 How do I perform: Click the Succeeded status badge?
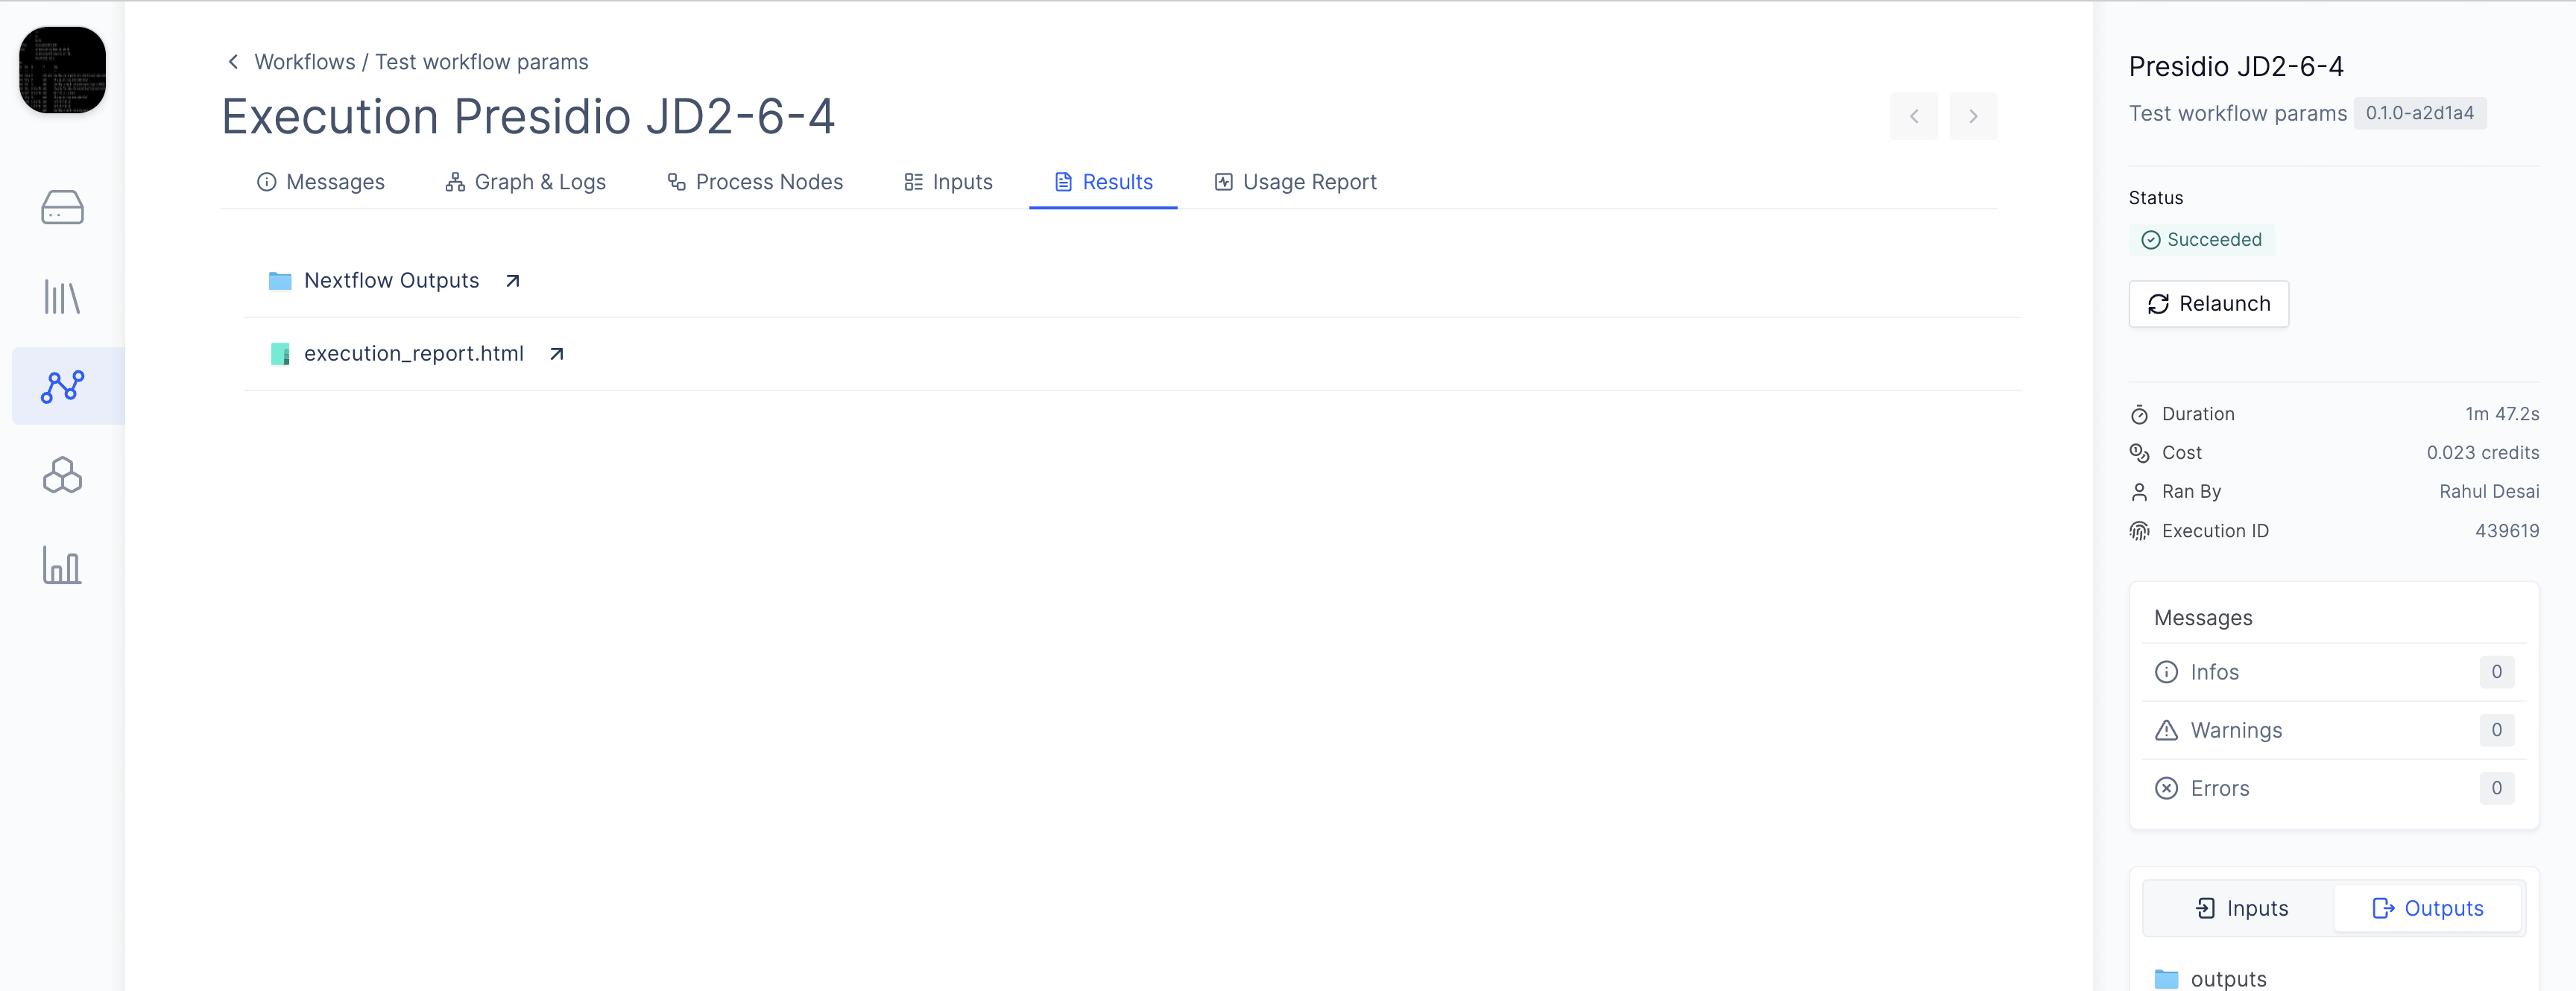pyautogui.click(x=2201, y=240)
